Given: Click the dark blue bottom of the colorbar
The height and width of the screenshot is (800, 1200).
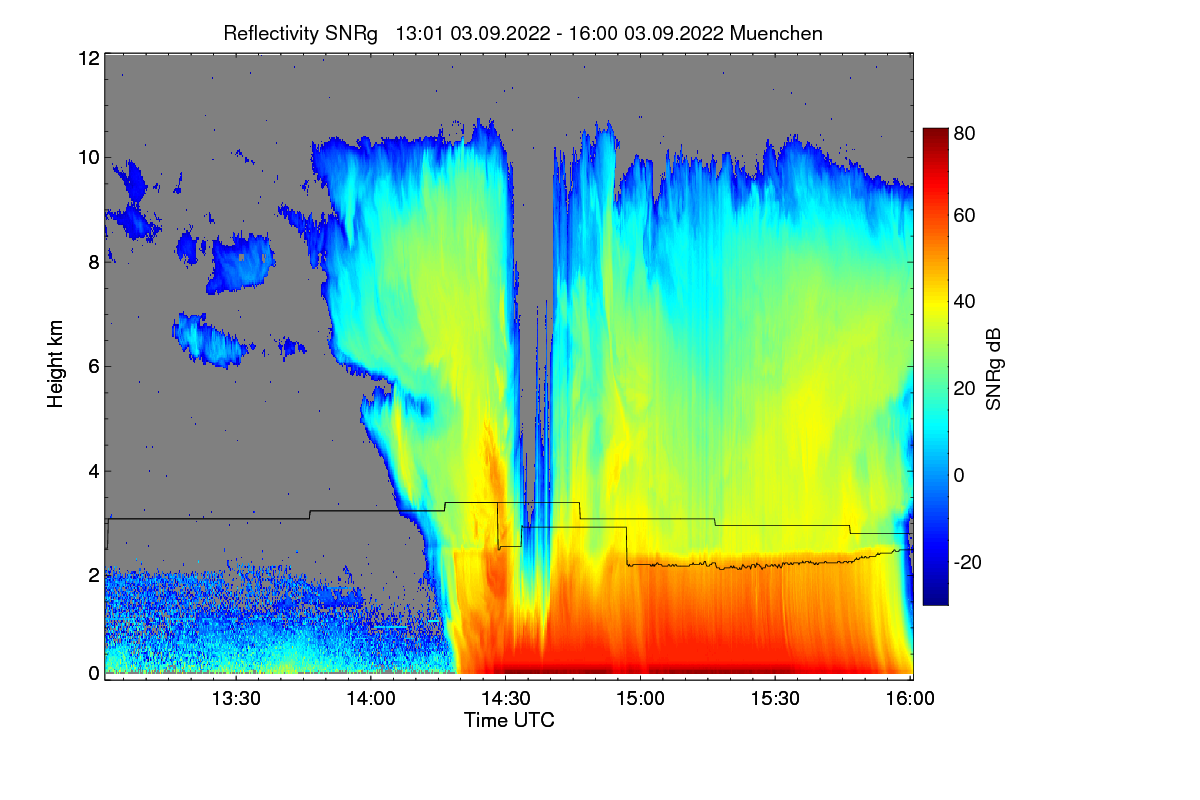Looking at the screenshot, I should (934, 597).
